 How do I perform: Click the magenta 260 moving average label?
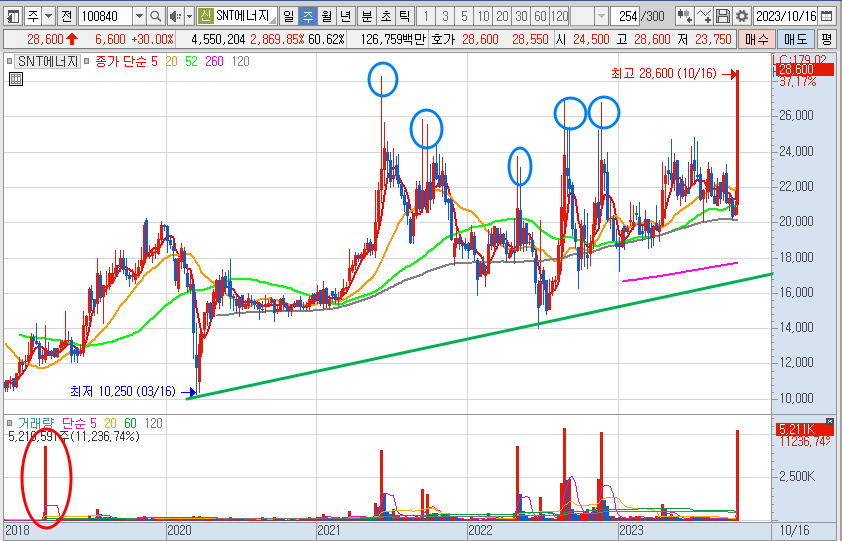coord(214,61)
